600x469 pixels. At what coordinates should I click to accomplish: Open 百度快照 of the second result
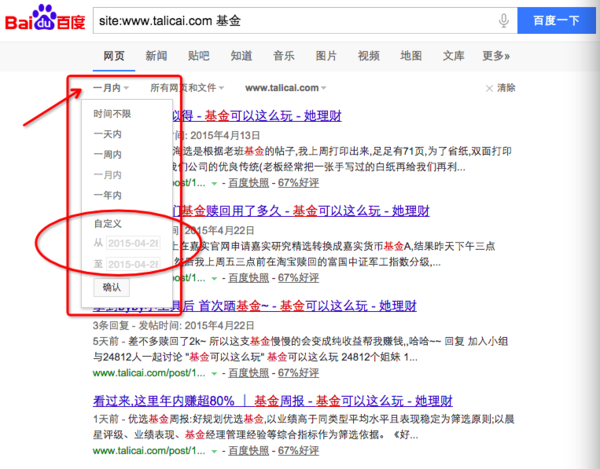tap(249, 278)
